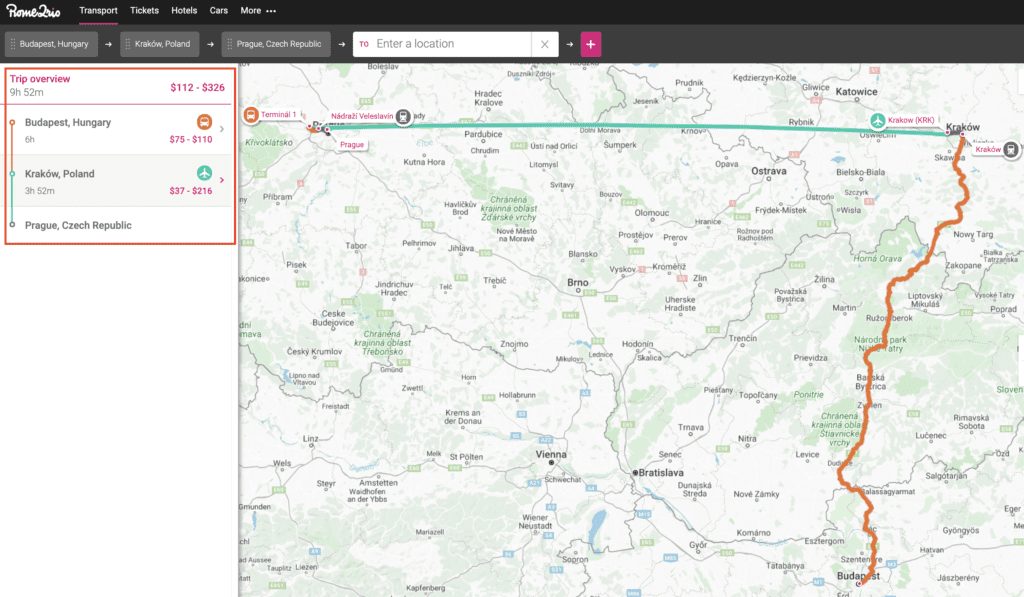Image resolution: width=1024 pixels, height=597 pixels.
Task: Click the Prague, Czech Republic route chip
Action: [x=278, y=44]
